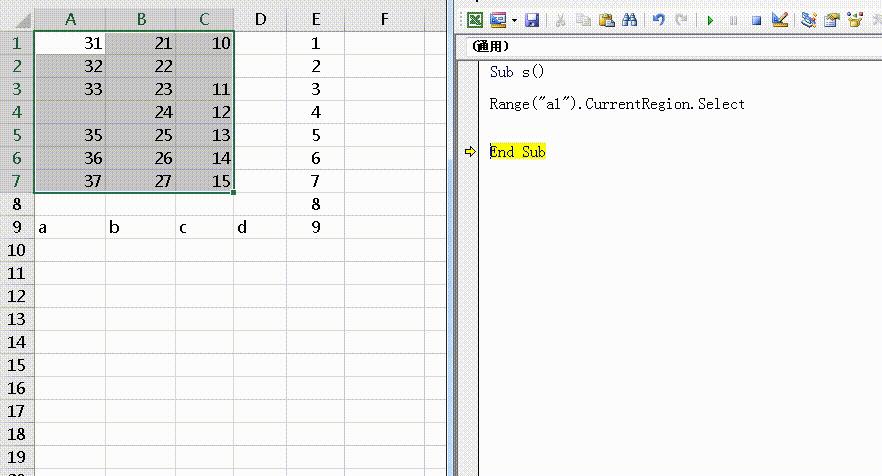Click cell E9 containing 9
The image size is (882, 476).
(316, 227)
